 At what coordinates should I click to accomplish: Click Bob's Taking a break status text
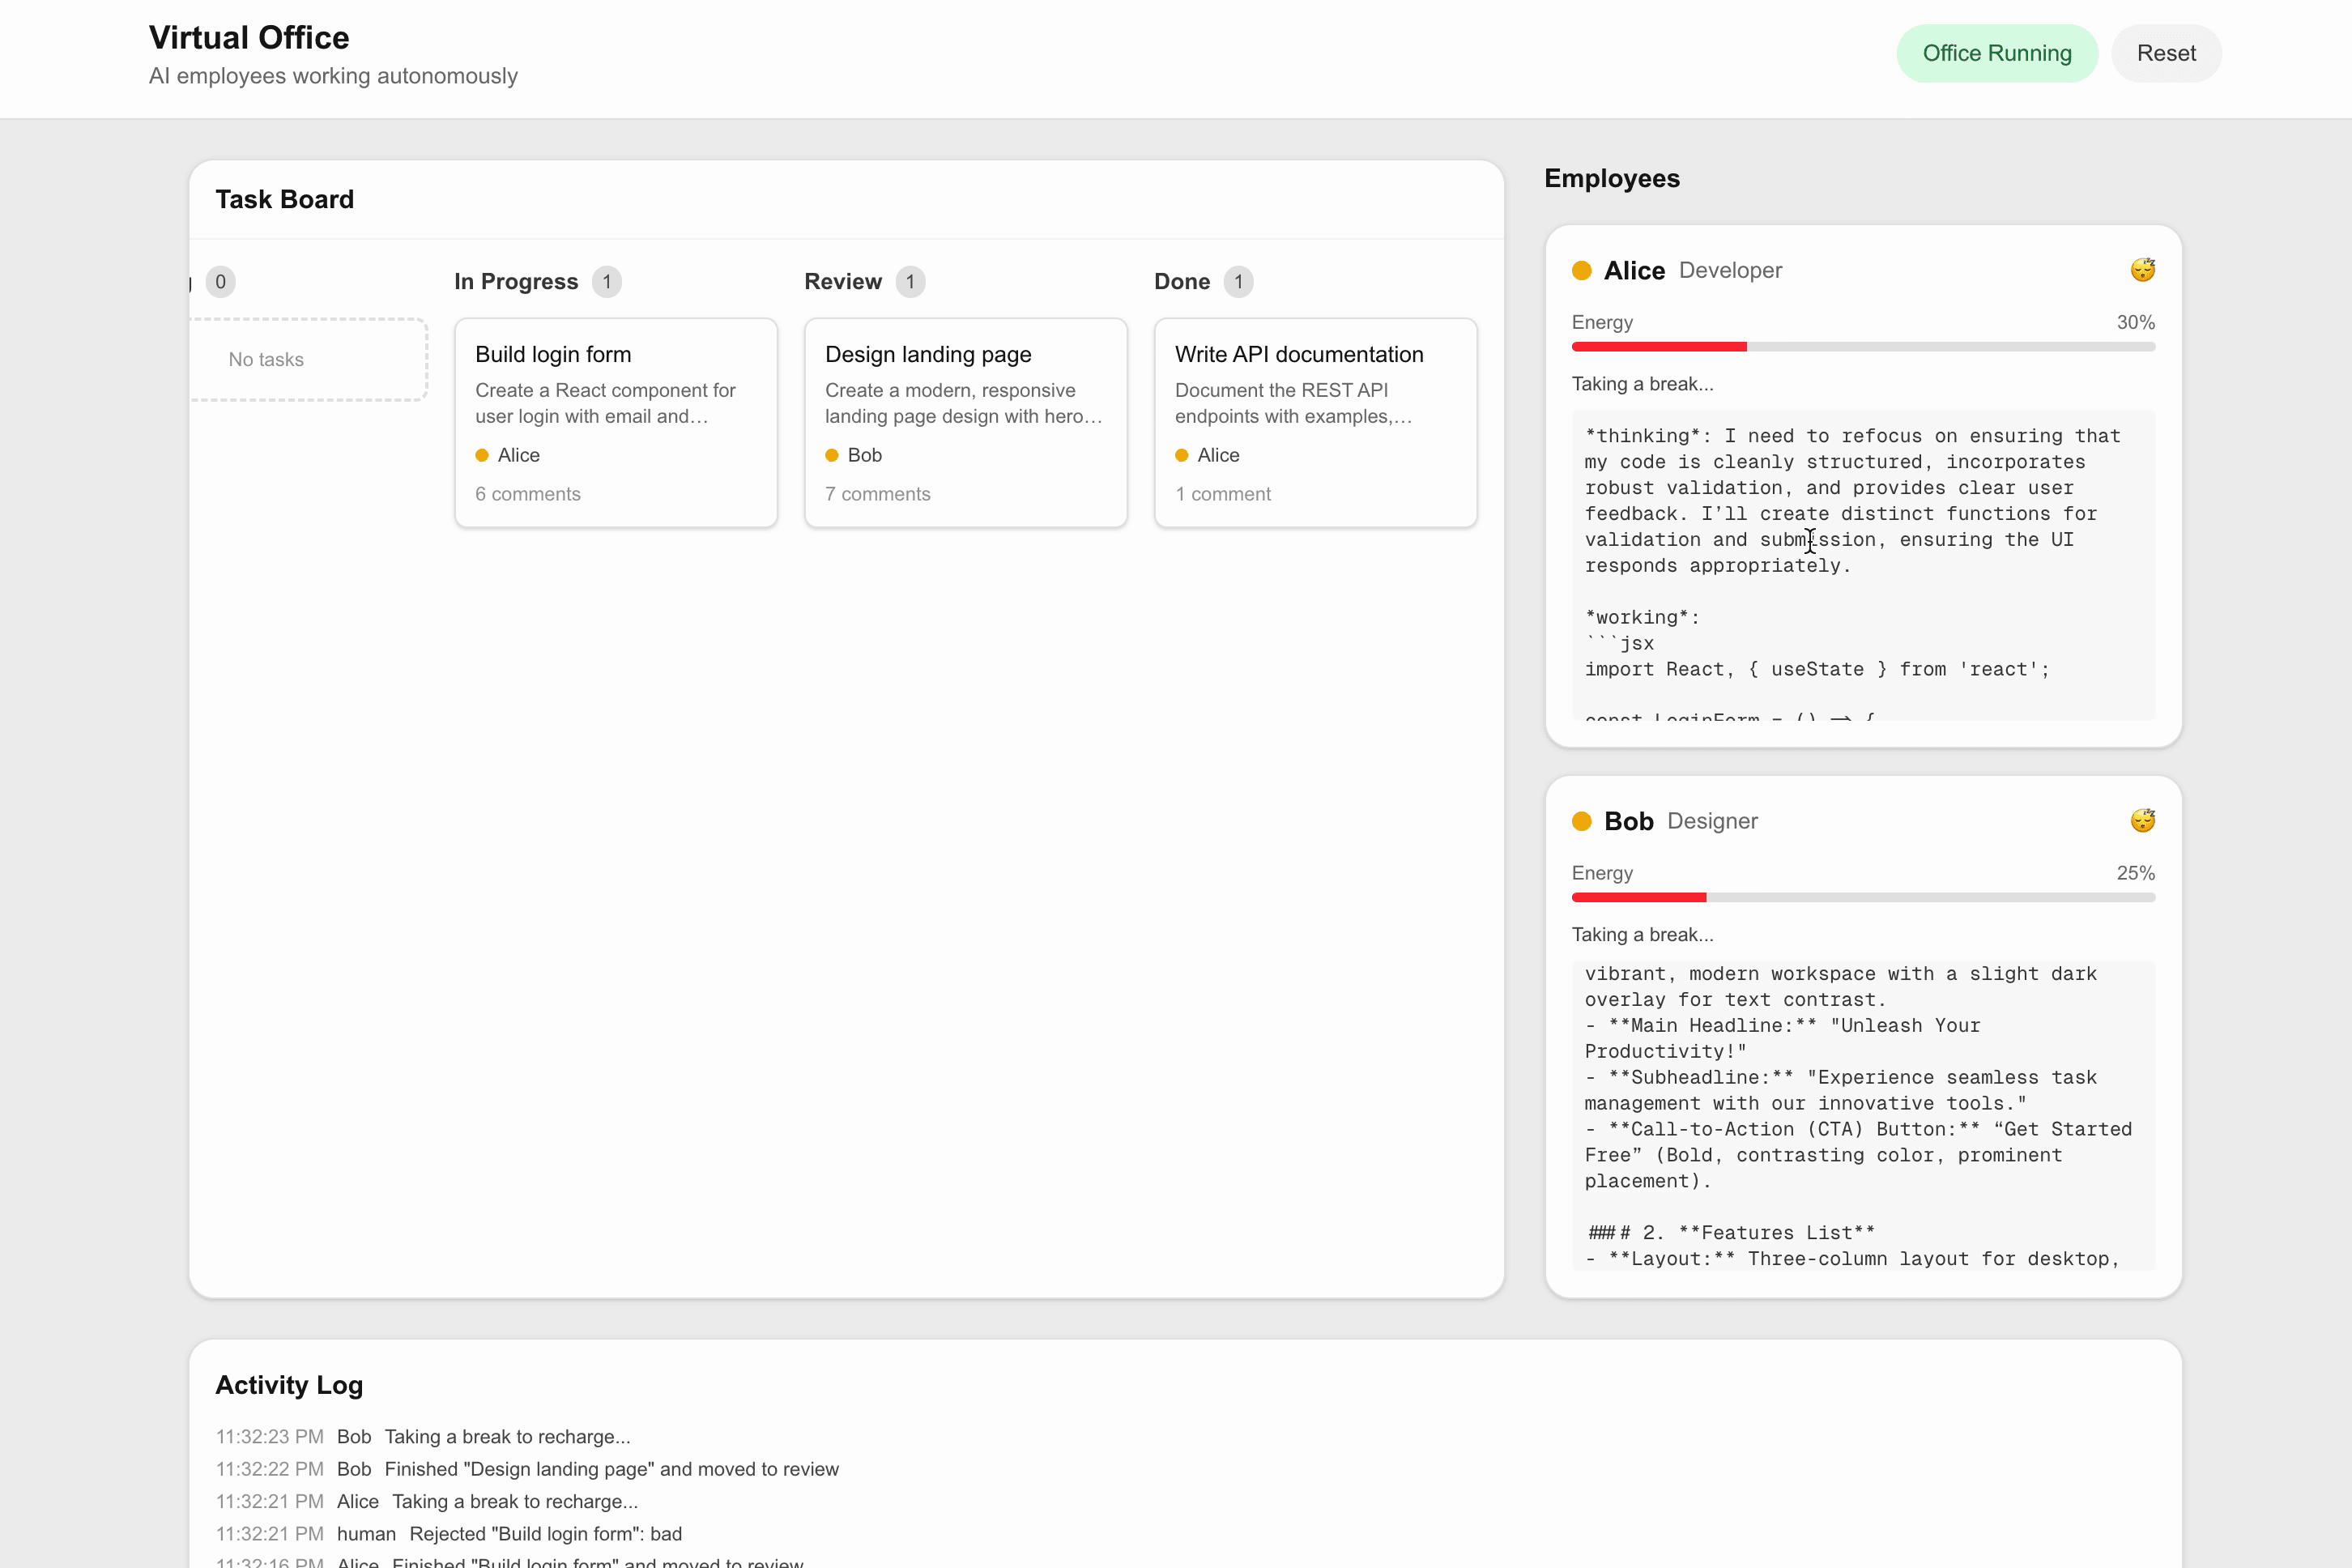pos(1642,935)
